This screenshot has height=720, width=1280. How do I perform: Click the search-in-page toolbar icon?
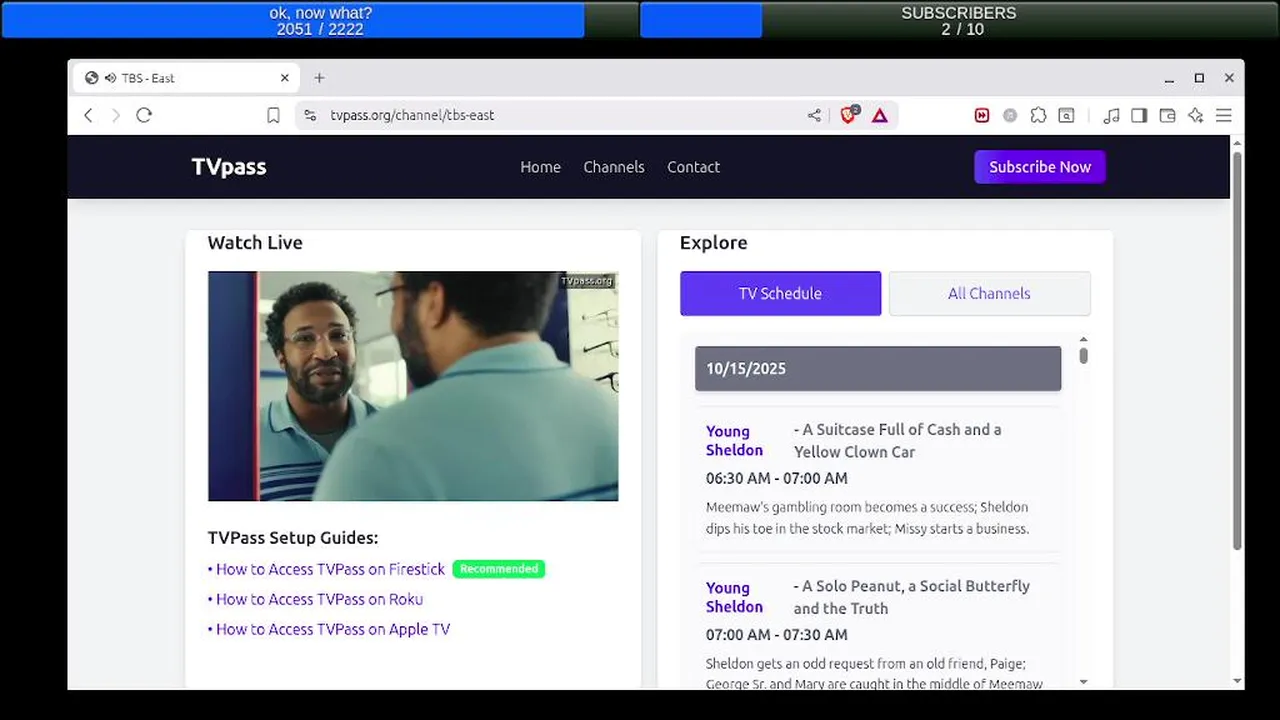click(1067, 116)
